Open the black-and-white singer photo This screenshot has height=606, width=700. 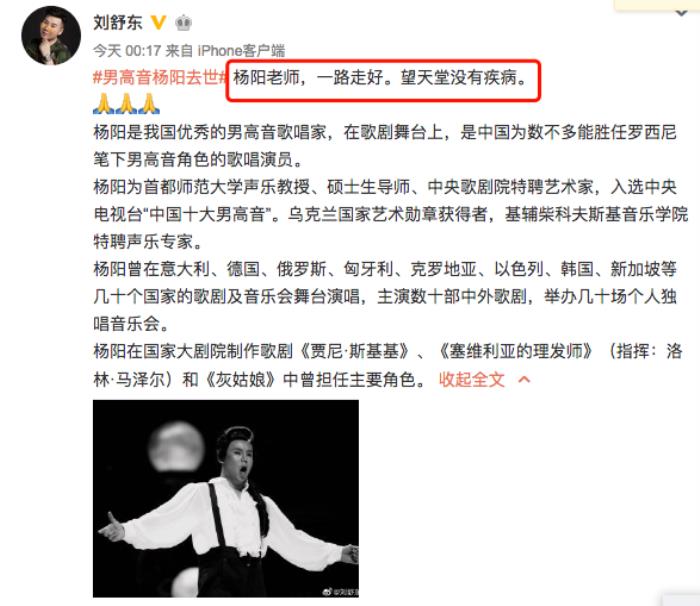tap(226, 498)
